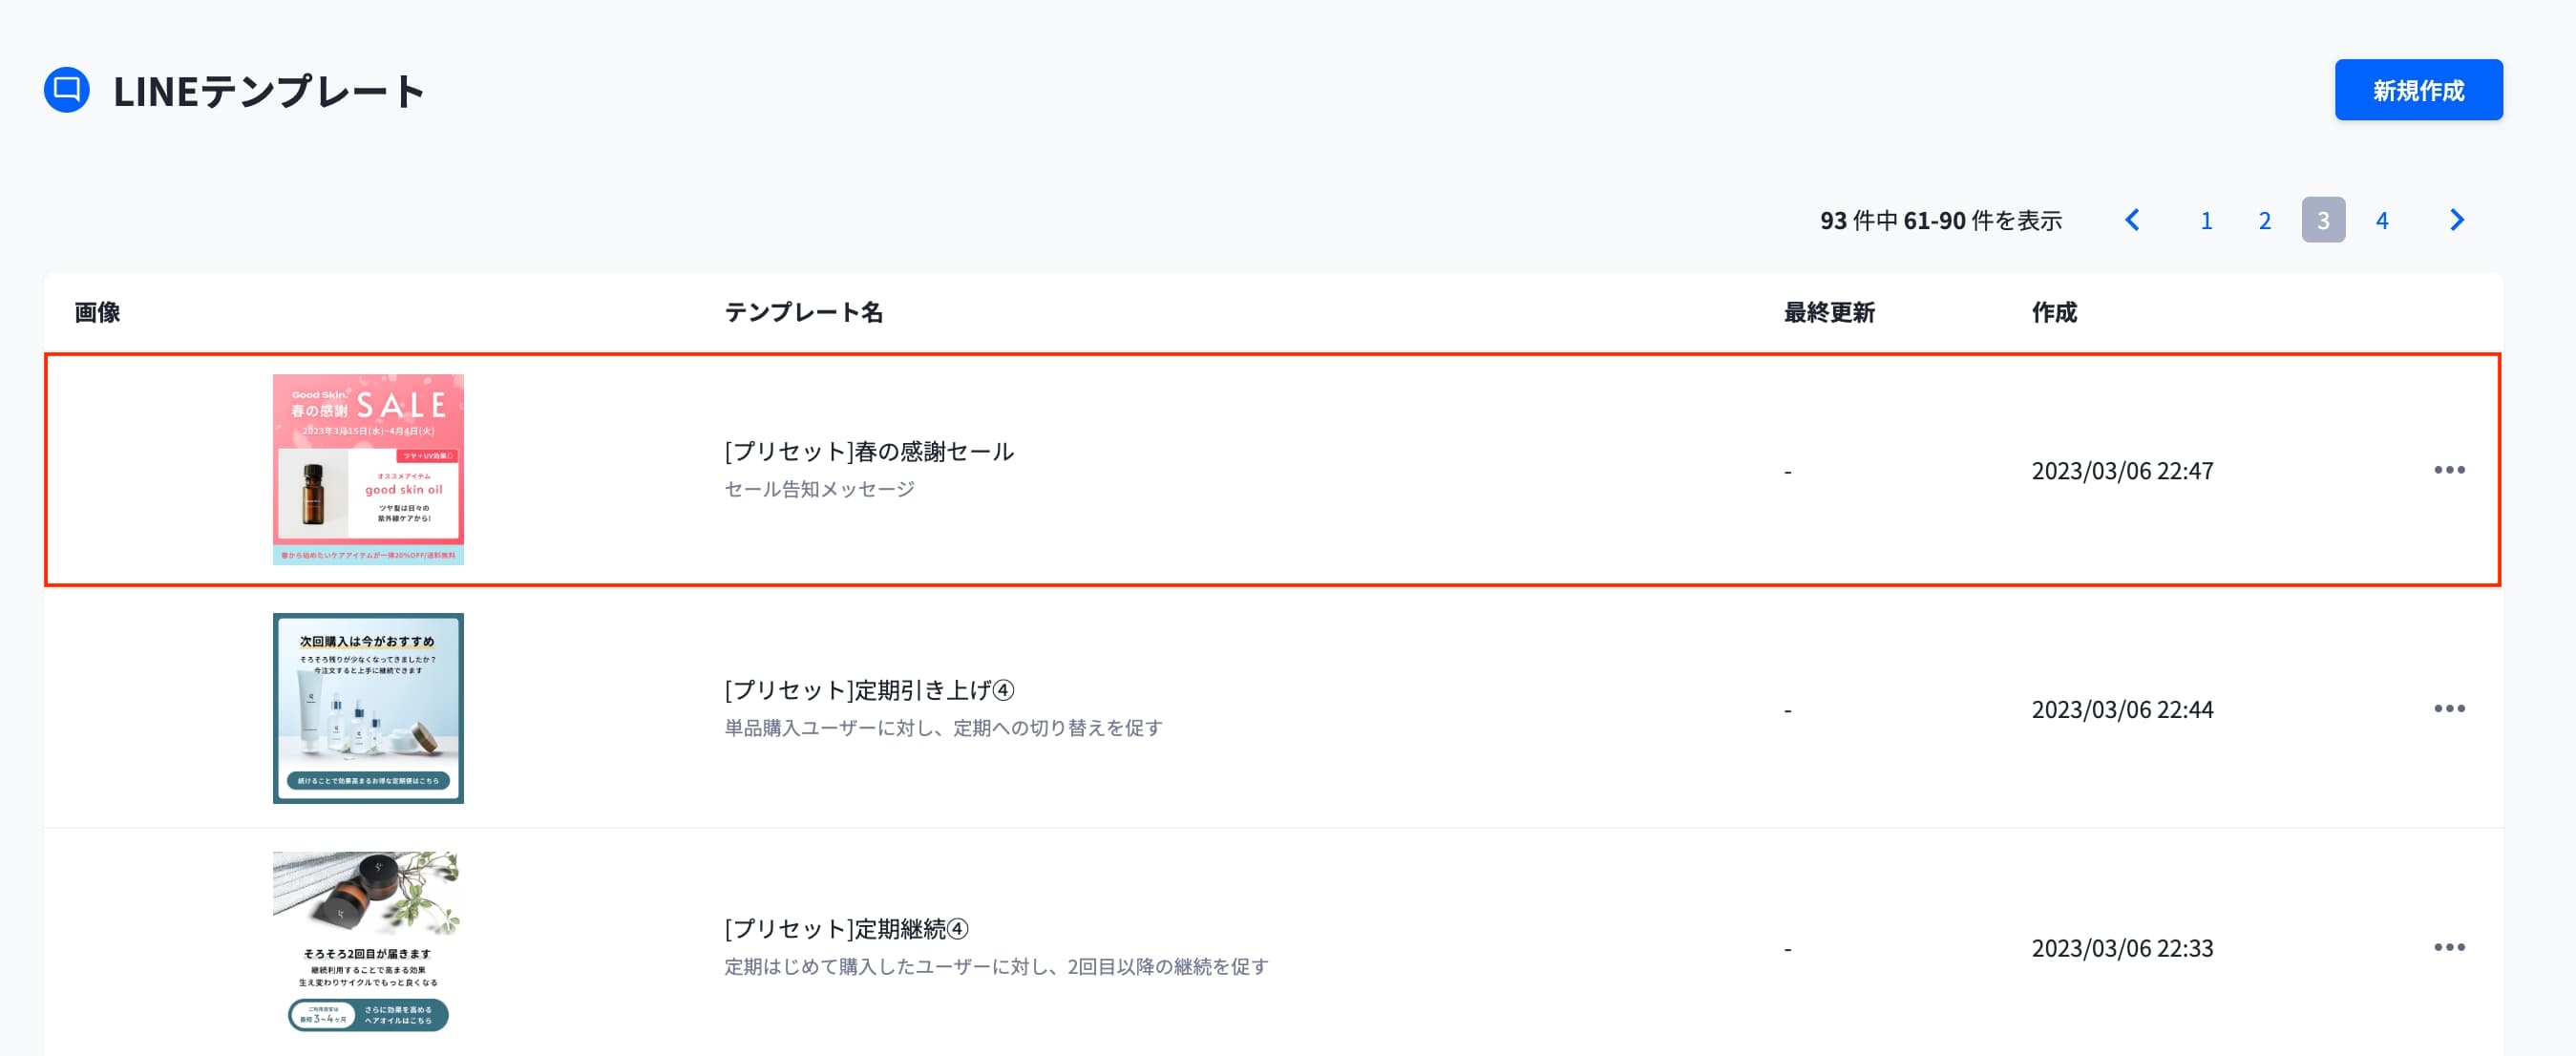Viewport: 2576px width, 1056px height.
Task: Click template name [プリセット]定期引き上げ④
Action: click(x=868, y=691)
